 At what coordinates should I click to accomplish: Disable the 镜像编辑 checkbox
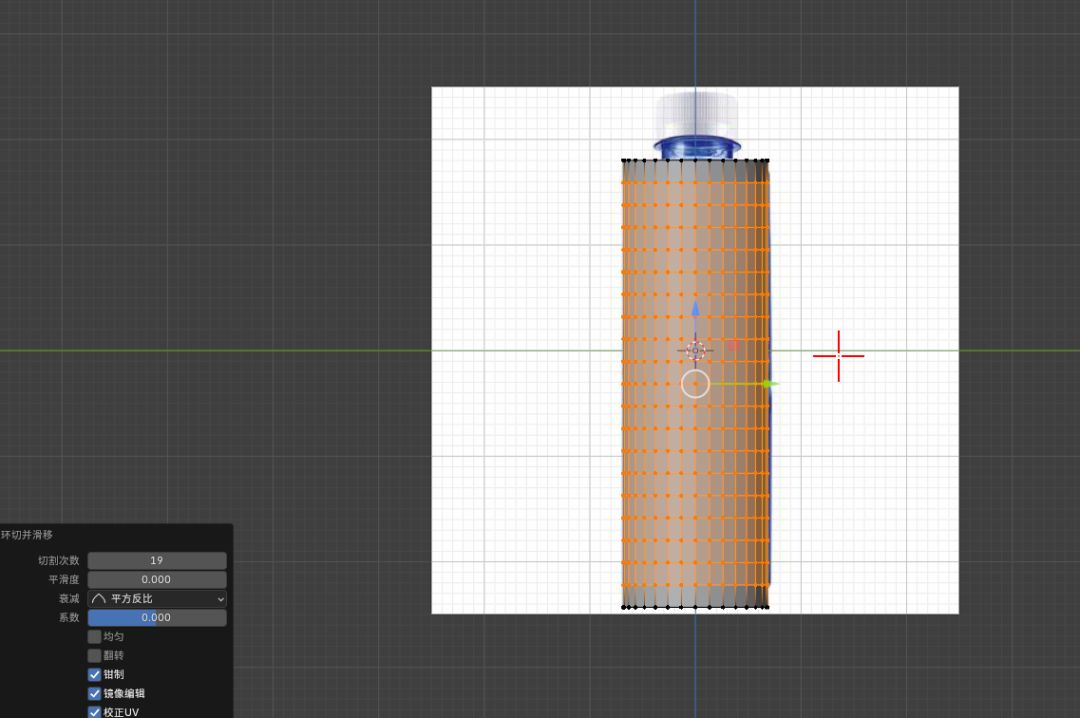pos(95,694)
